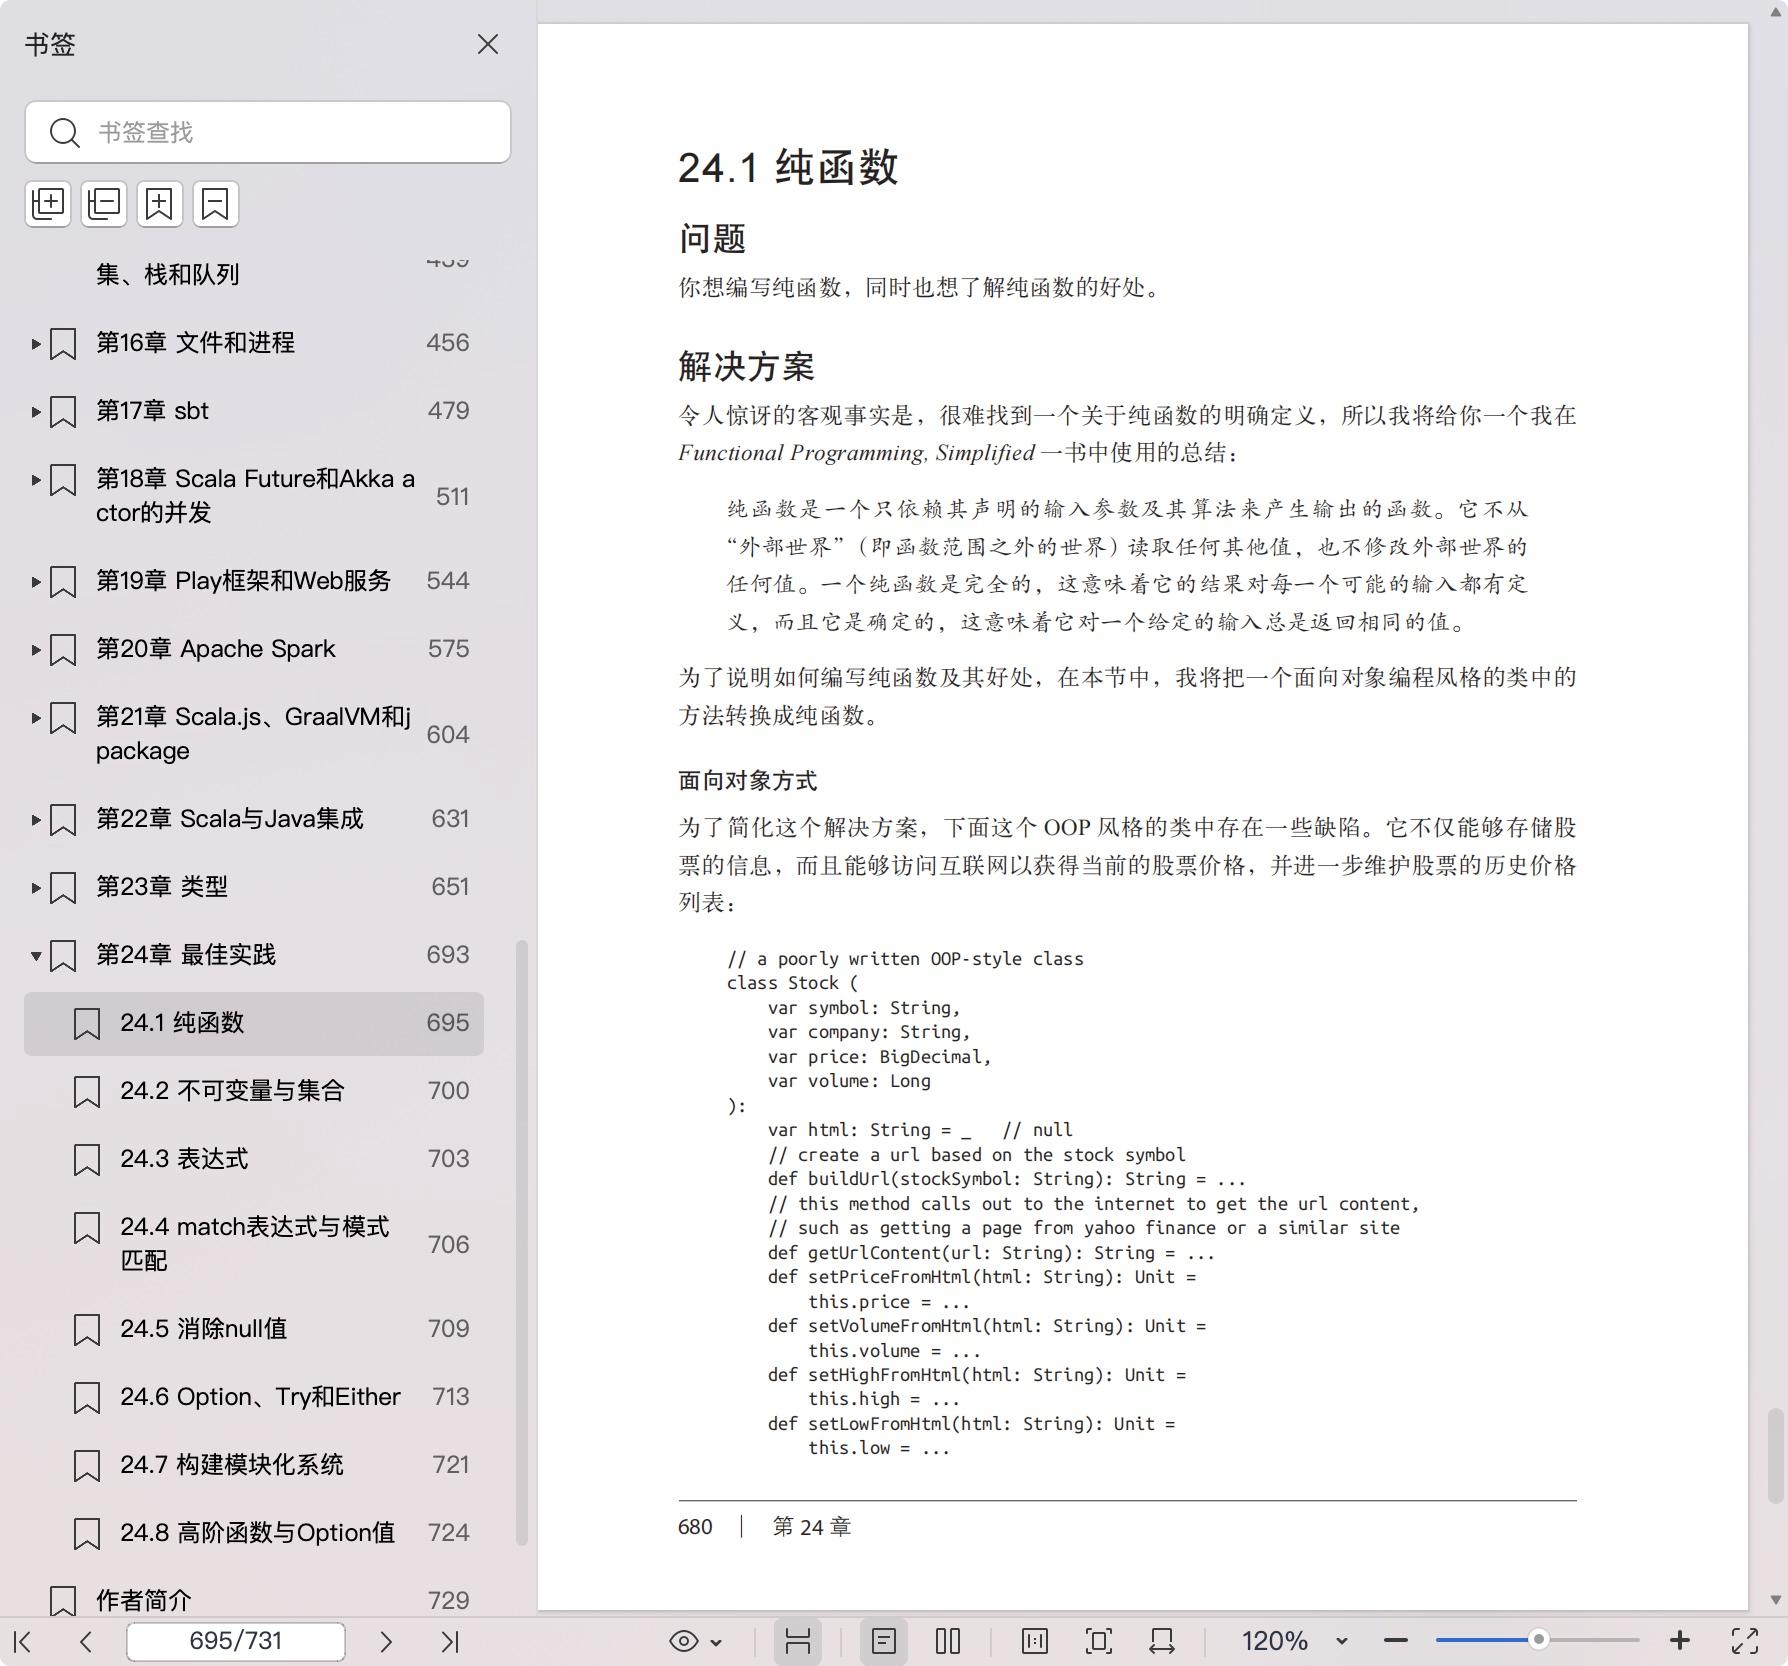Go to 24.3 表达式
This screenshot has height=1666, width=1788.
click(x=184, y=1159)
